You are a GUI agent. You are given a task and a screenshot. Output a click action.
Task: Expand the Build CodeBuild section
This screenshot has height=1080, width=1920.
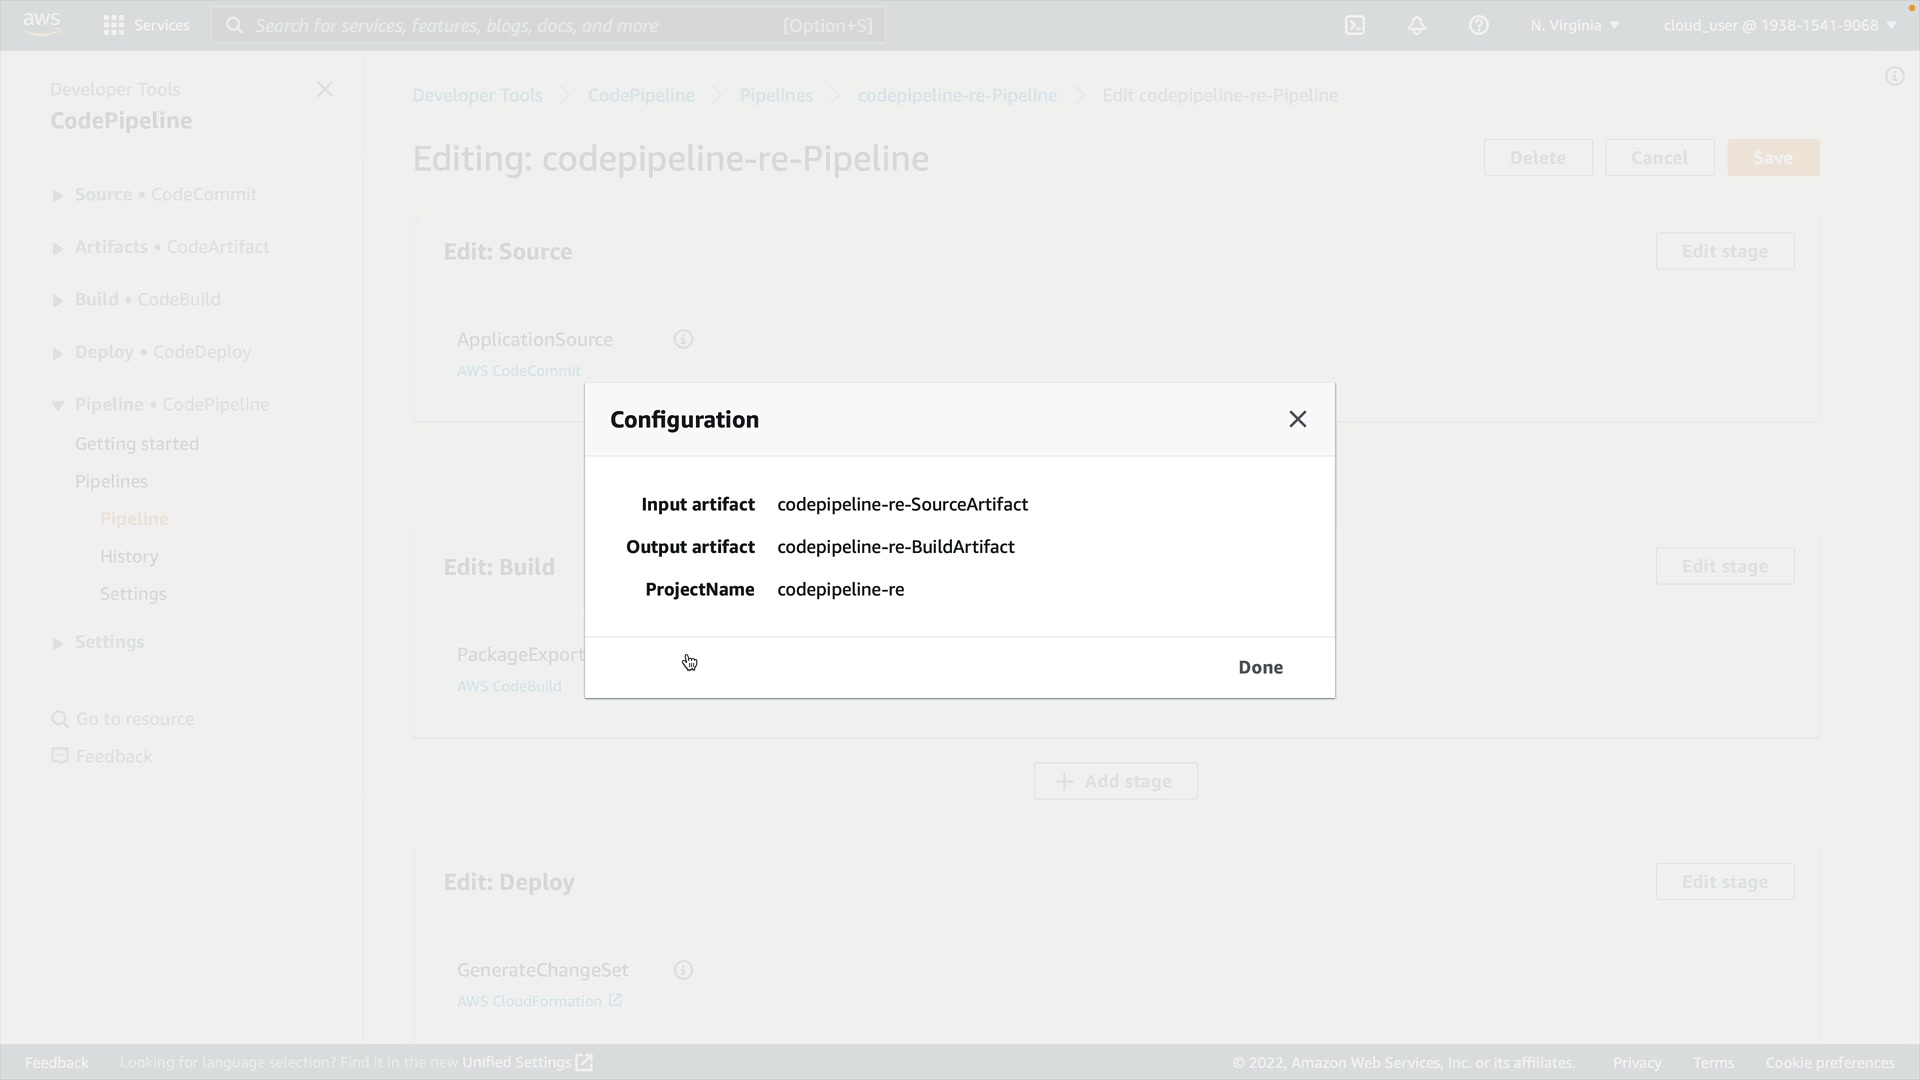click(x=58, y=301)
